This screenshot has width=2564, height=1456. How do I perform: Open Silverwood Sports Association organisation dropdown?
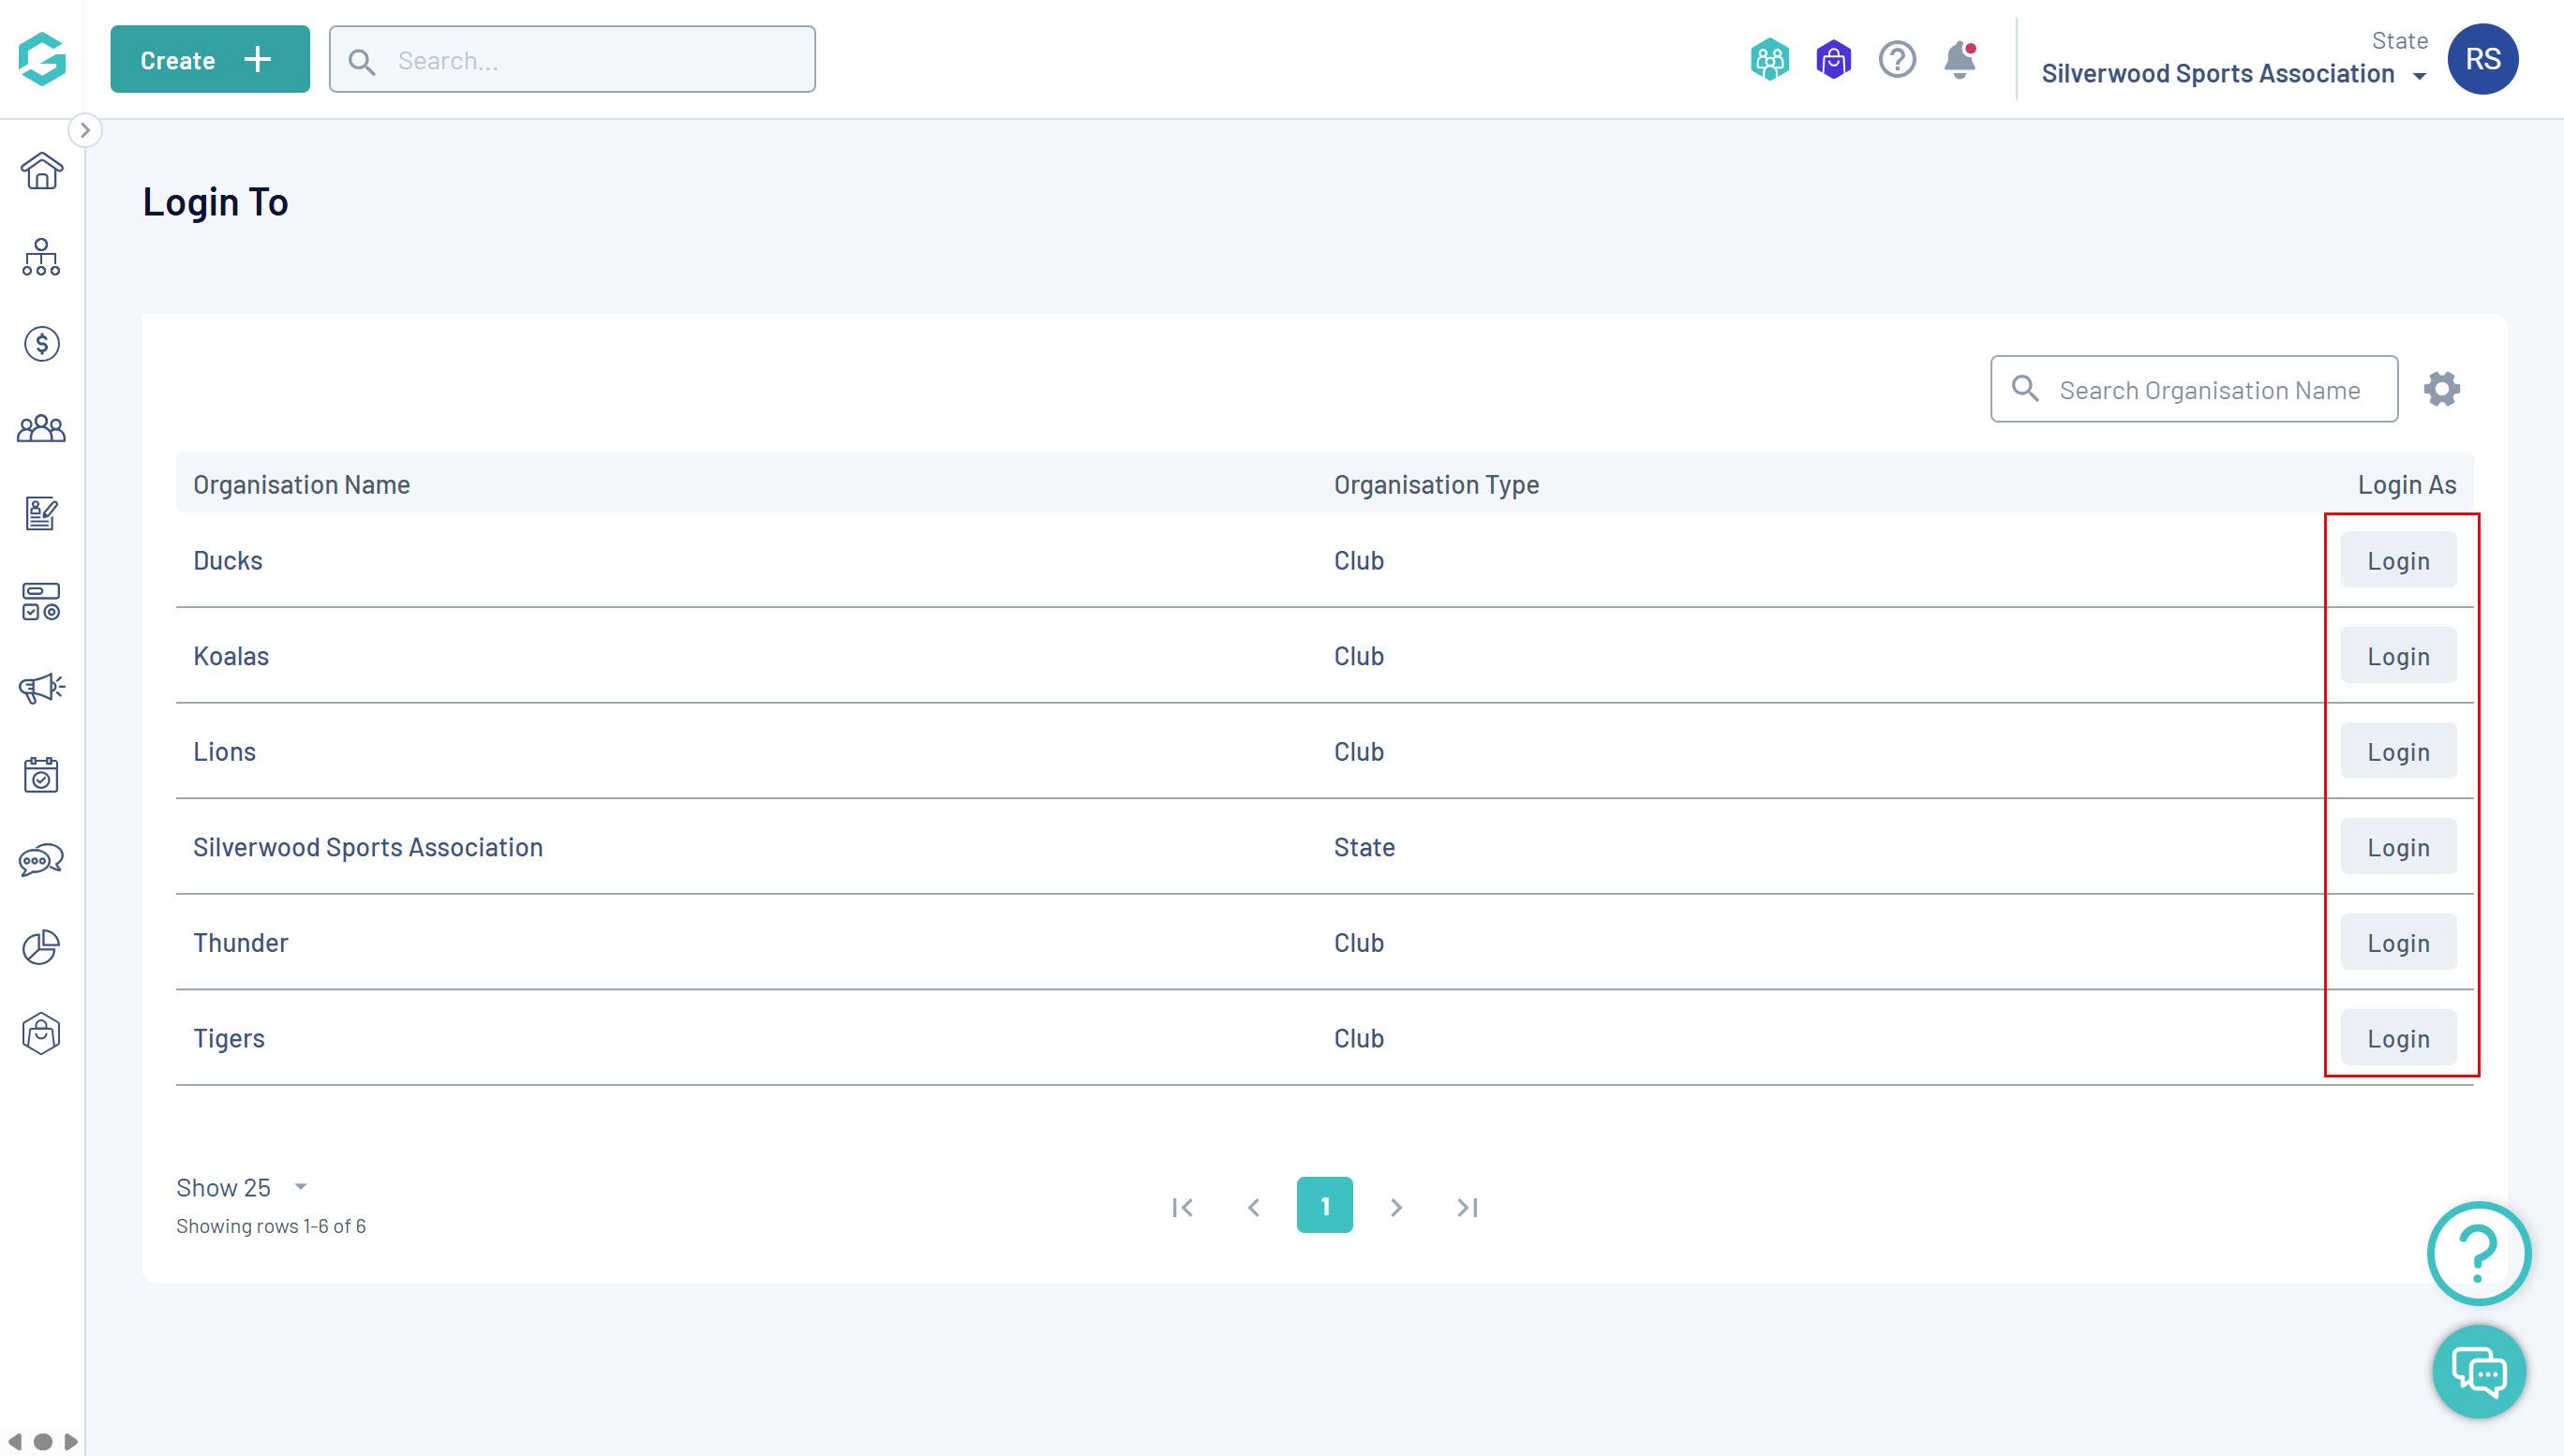point(2232,74)
